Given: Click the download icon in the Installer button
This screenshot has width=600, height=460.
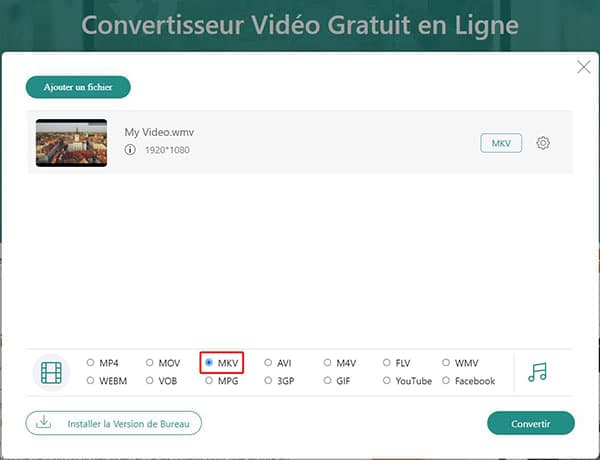Looking at the screenshot, I should (44, 422).
